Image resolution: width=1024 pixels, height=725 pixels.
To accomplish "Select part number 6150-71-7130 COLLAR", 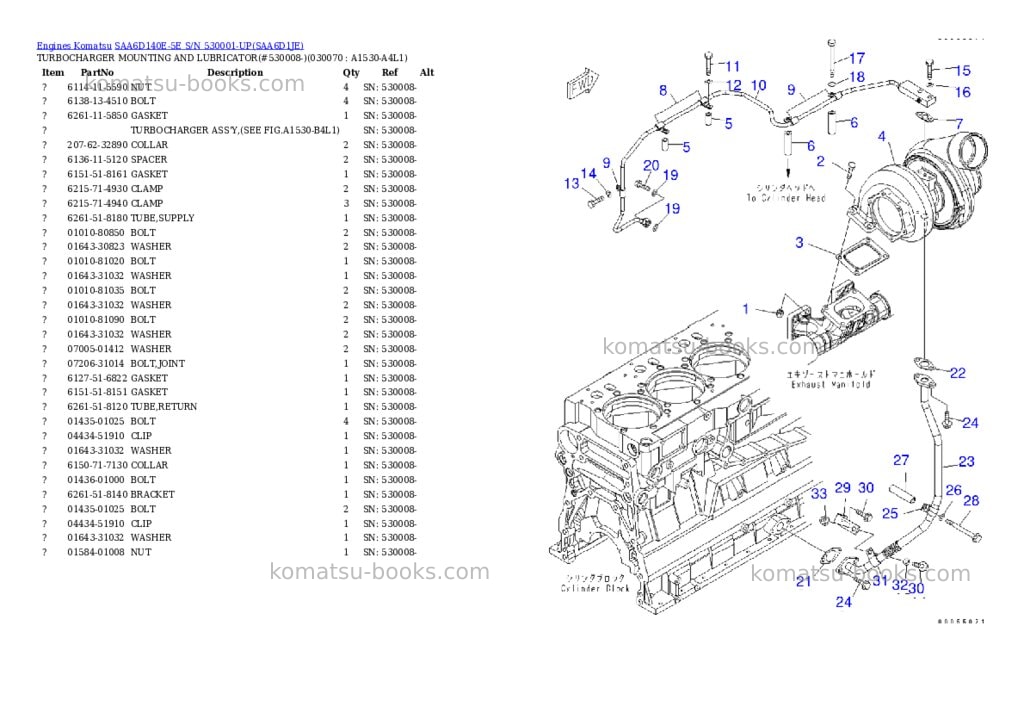I will (x=117, y=466).
